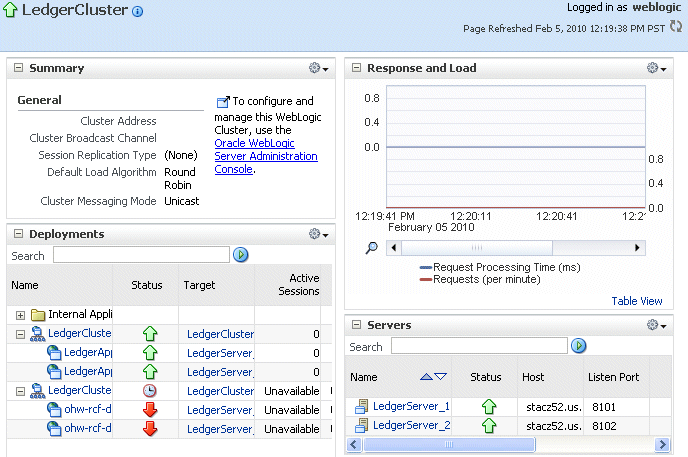Click the Listen Port value 8102

(x=604, y=426)
